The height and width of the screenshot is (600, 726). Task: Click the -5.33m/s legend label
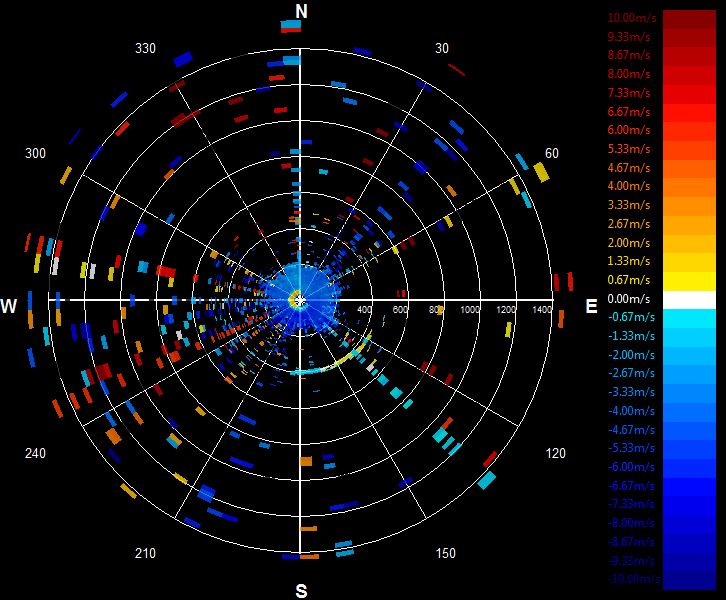click(631, 448)
